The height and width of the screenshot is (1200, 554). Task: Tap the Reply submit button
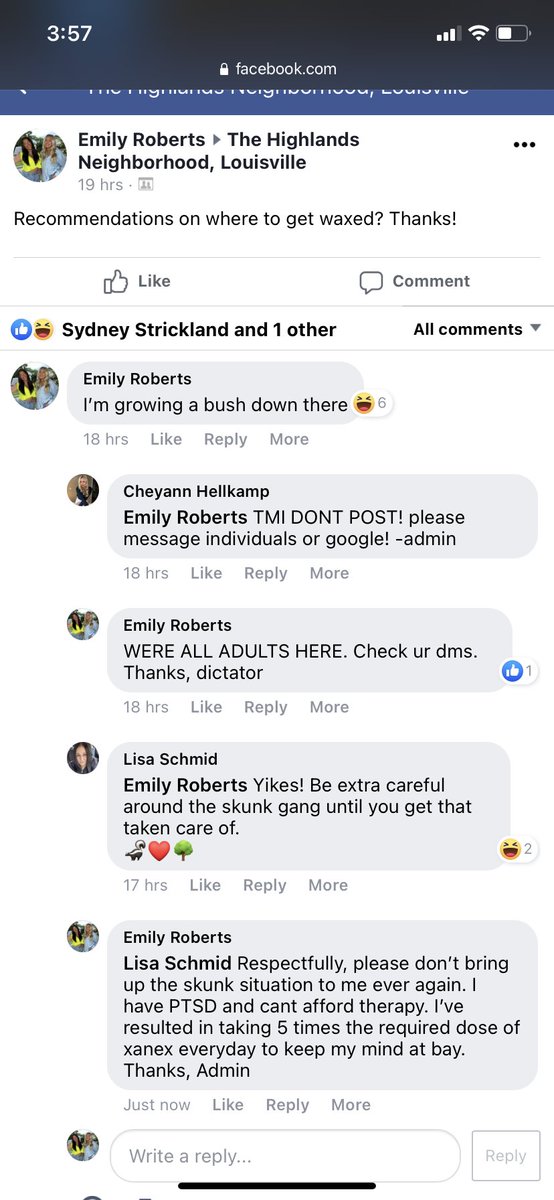(x=505, y=1156)
